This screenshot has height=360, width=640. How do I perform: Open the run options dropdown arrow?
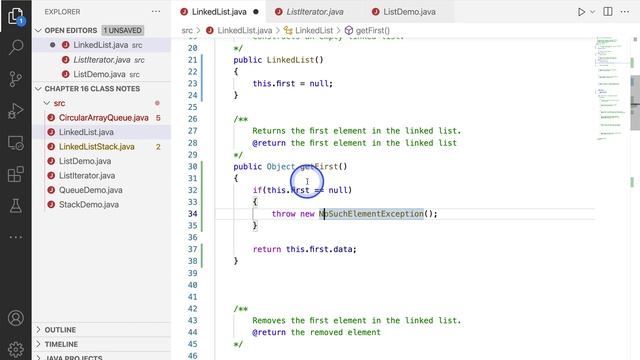592,12
